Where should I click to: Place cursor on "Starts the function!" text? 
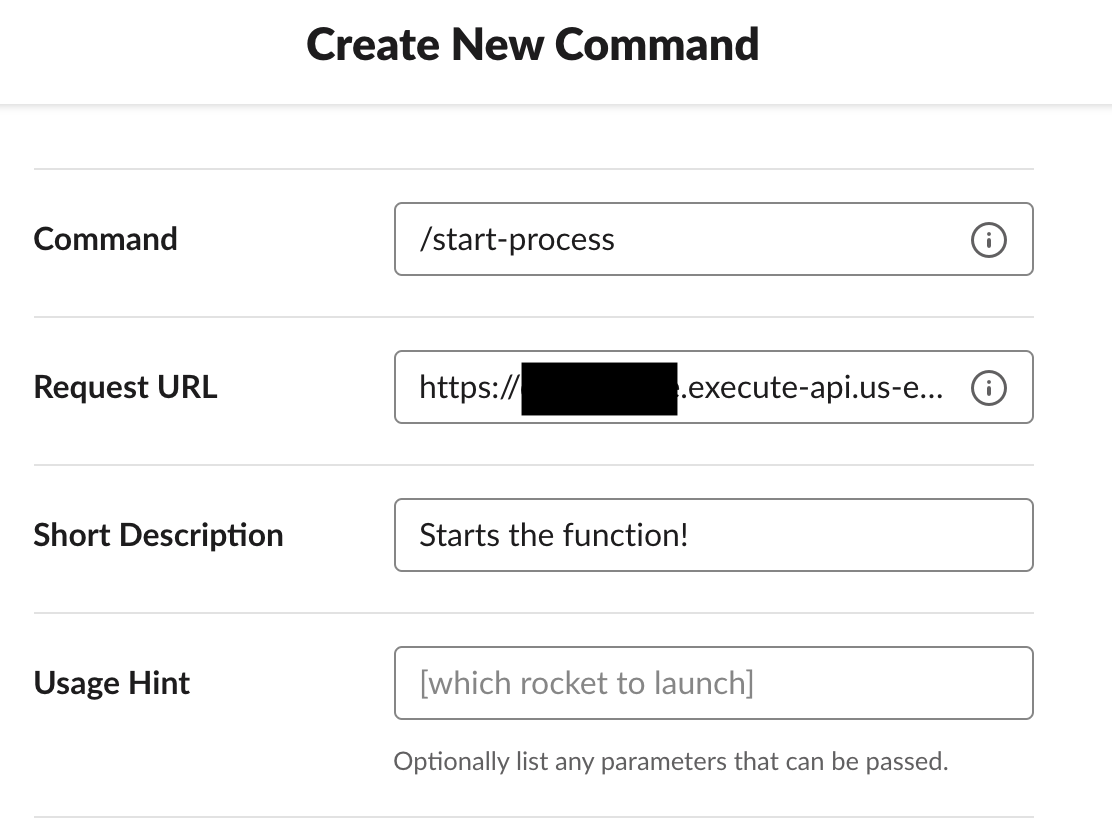[553, 536]
